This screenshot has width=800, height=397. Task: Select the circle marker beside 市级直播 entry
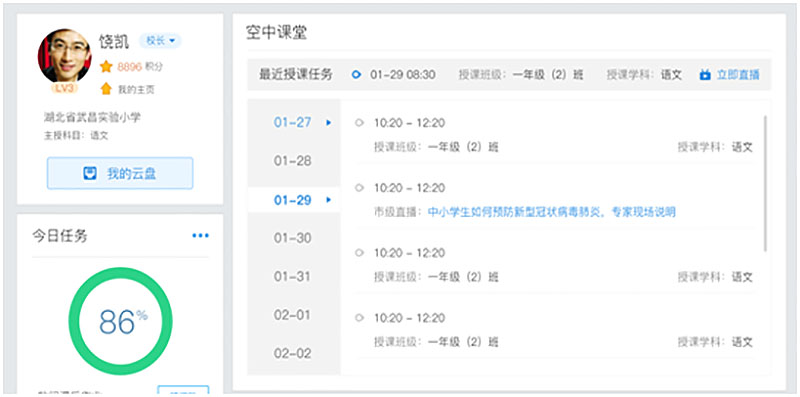359,188
